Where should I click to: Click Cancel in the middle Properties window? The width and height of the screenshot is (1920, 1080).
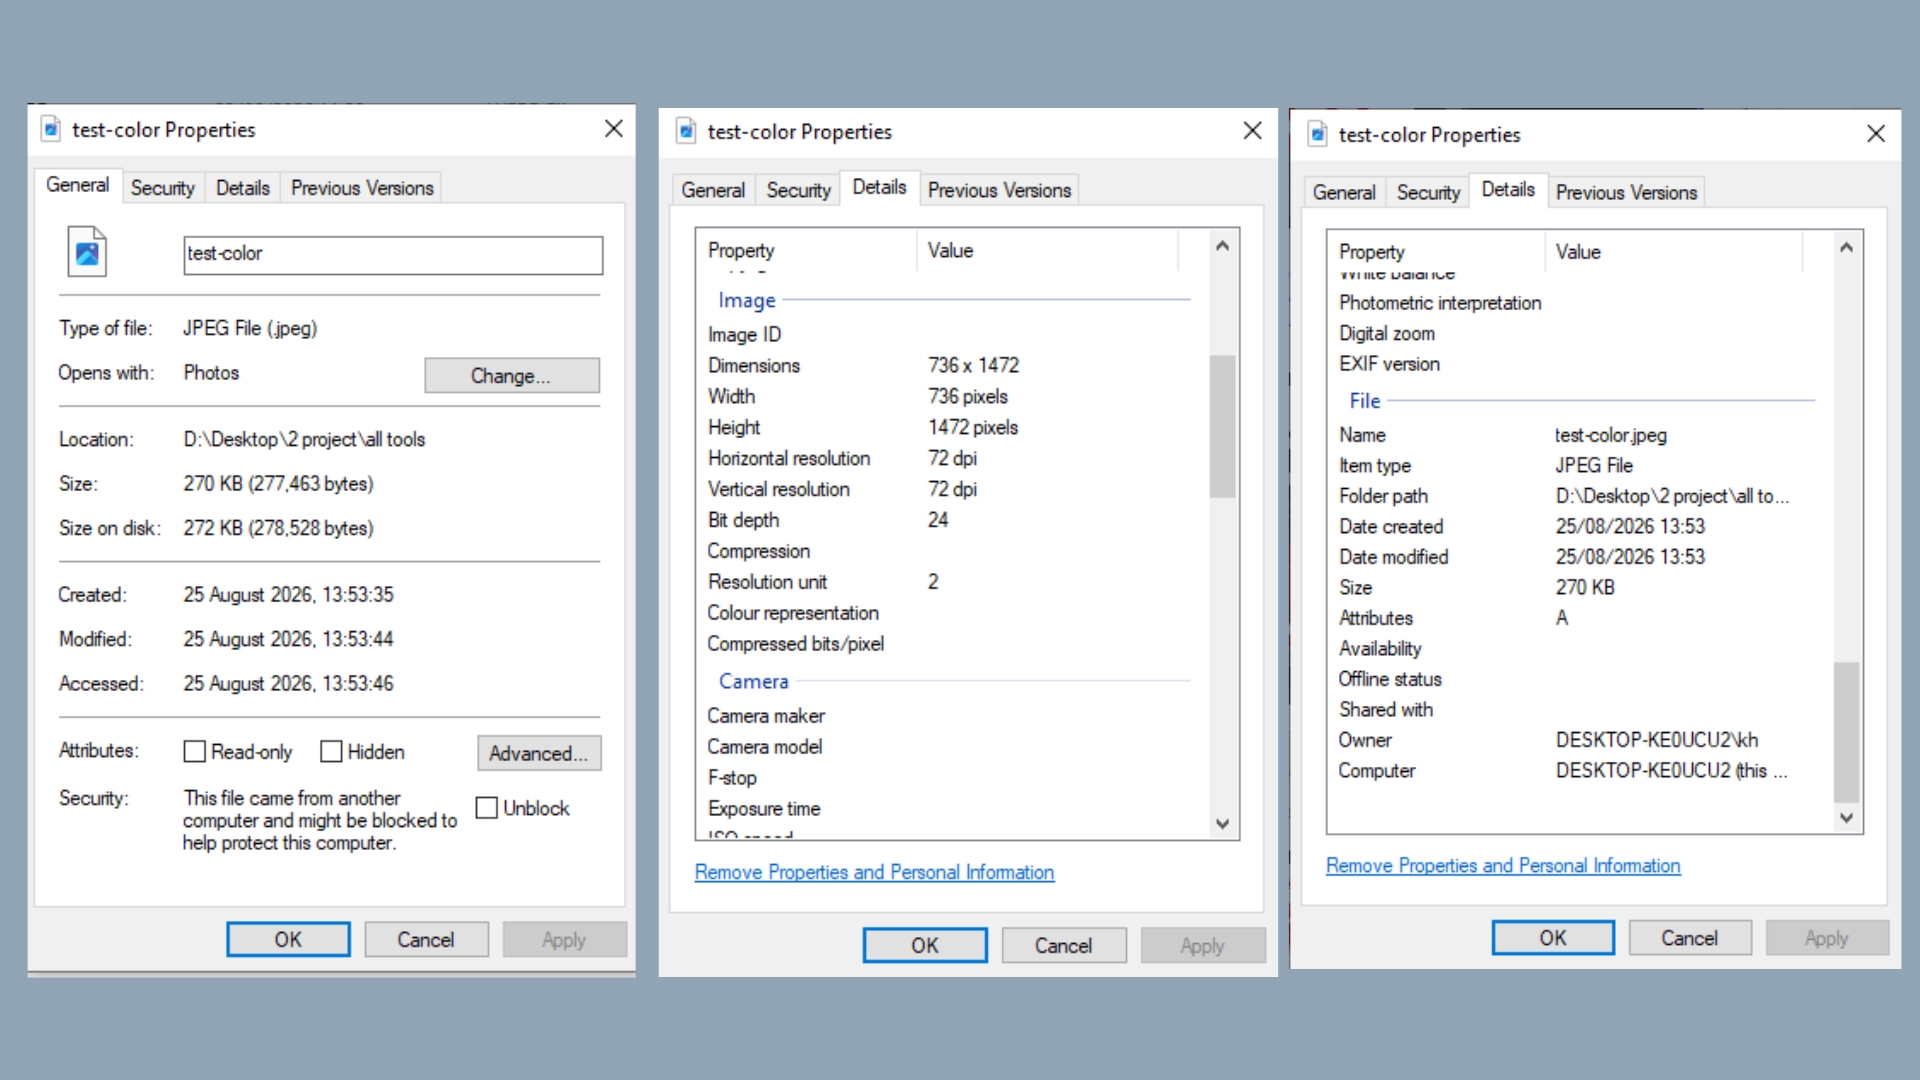[x=1064, y=945]
